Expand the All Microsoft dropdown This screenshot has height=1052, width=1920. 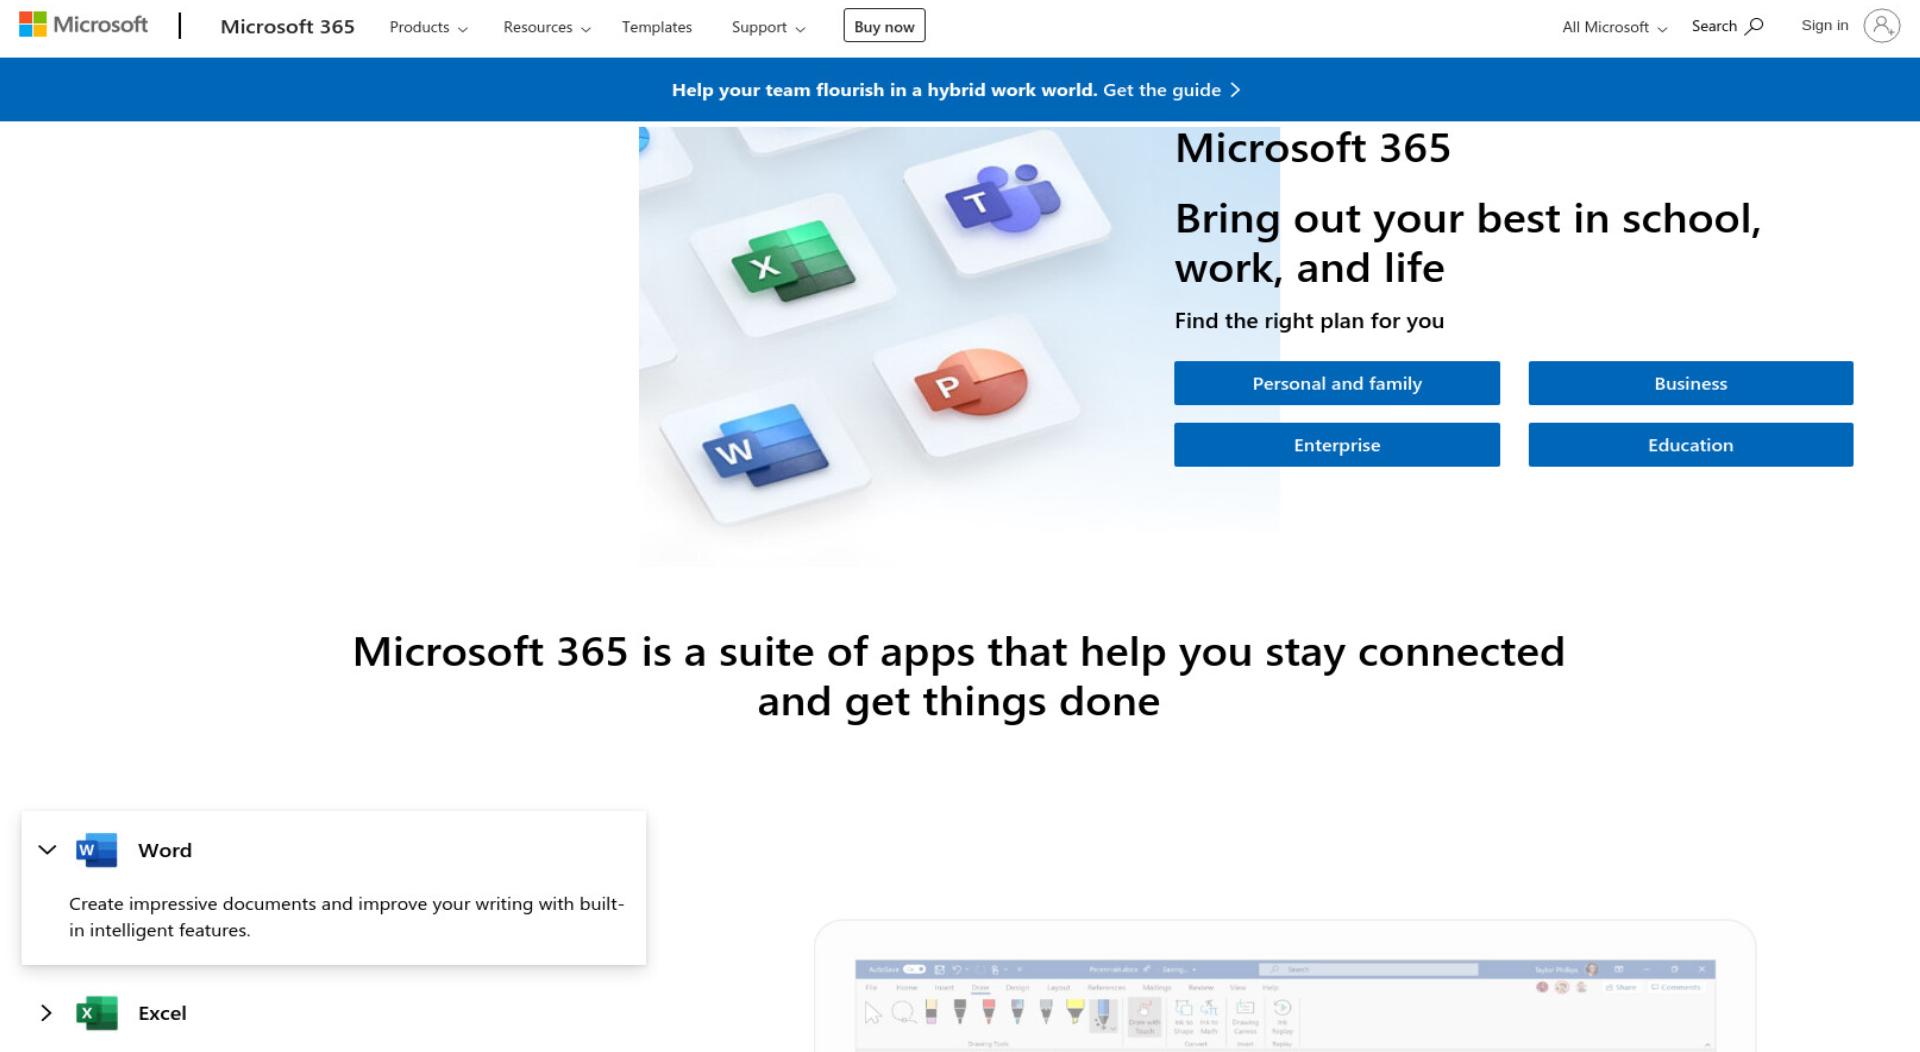pyautogui.click(x=1614, y=27)
